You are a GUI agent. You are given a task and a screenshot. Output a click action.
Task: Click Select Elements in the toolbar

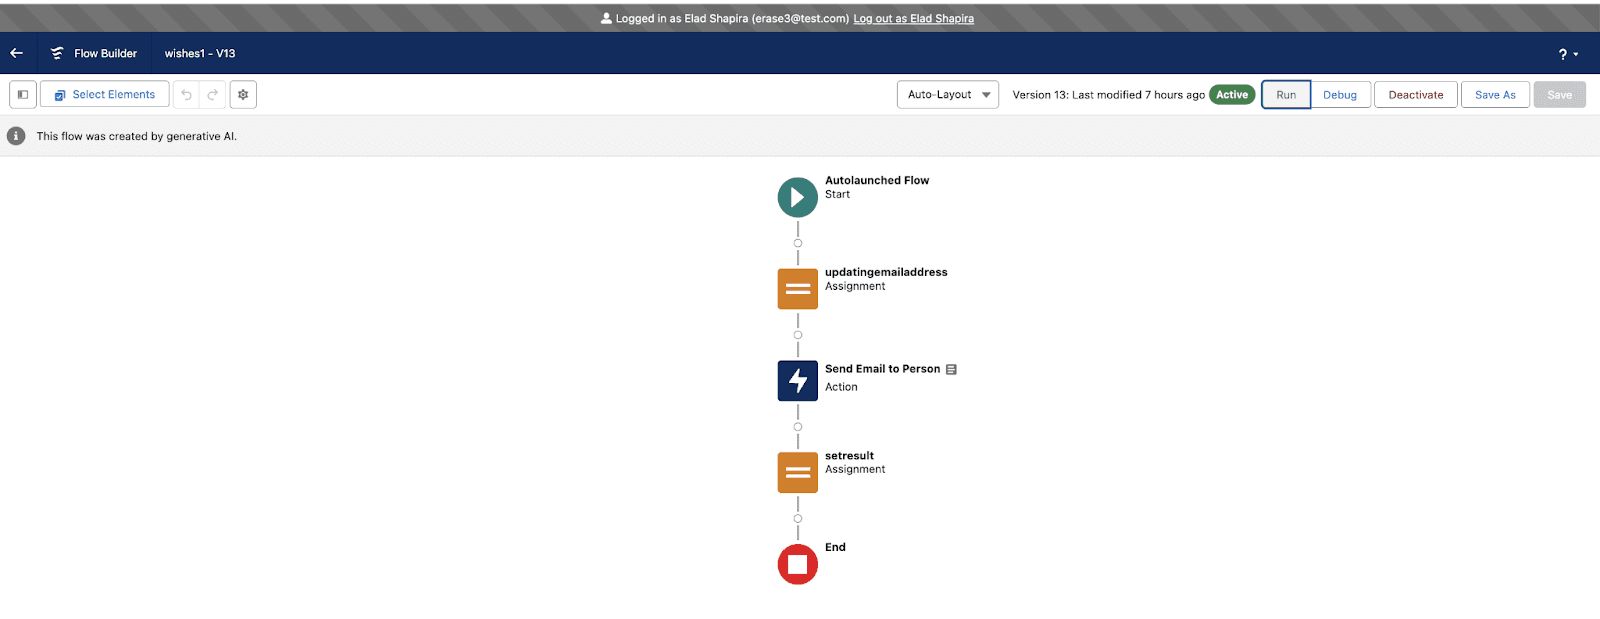click(105, 95)
